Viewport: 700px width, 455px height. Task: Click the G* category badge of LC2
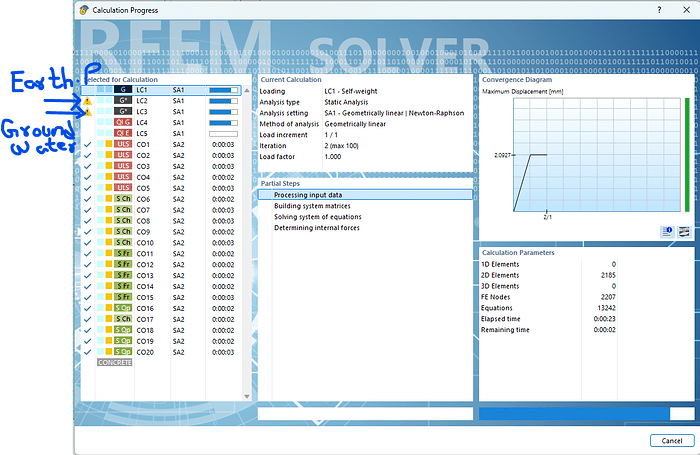[x=123, y=100]
